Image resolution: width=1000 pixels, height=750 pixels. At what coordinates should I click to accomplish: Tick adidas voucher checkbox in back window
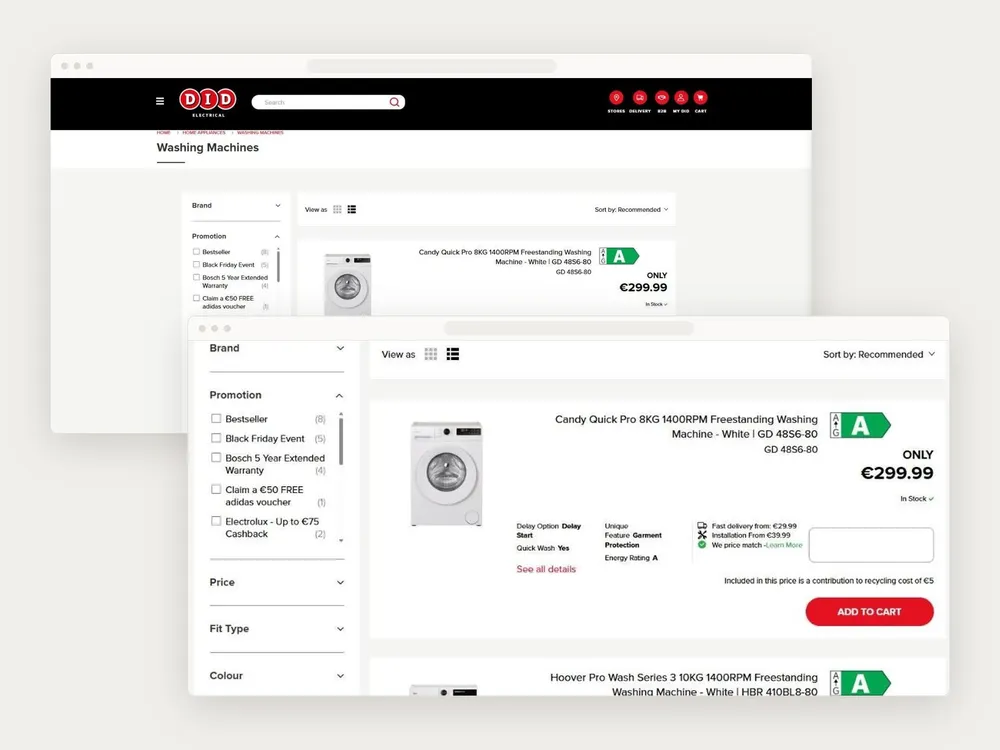[196, 298]
